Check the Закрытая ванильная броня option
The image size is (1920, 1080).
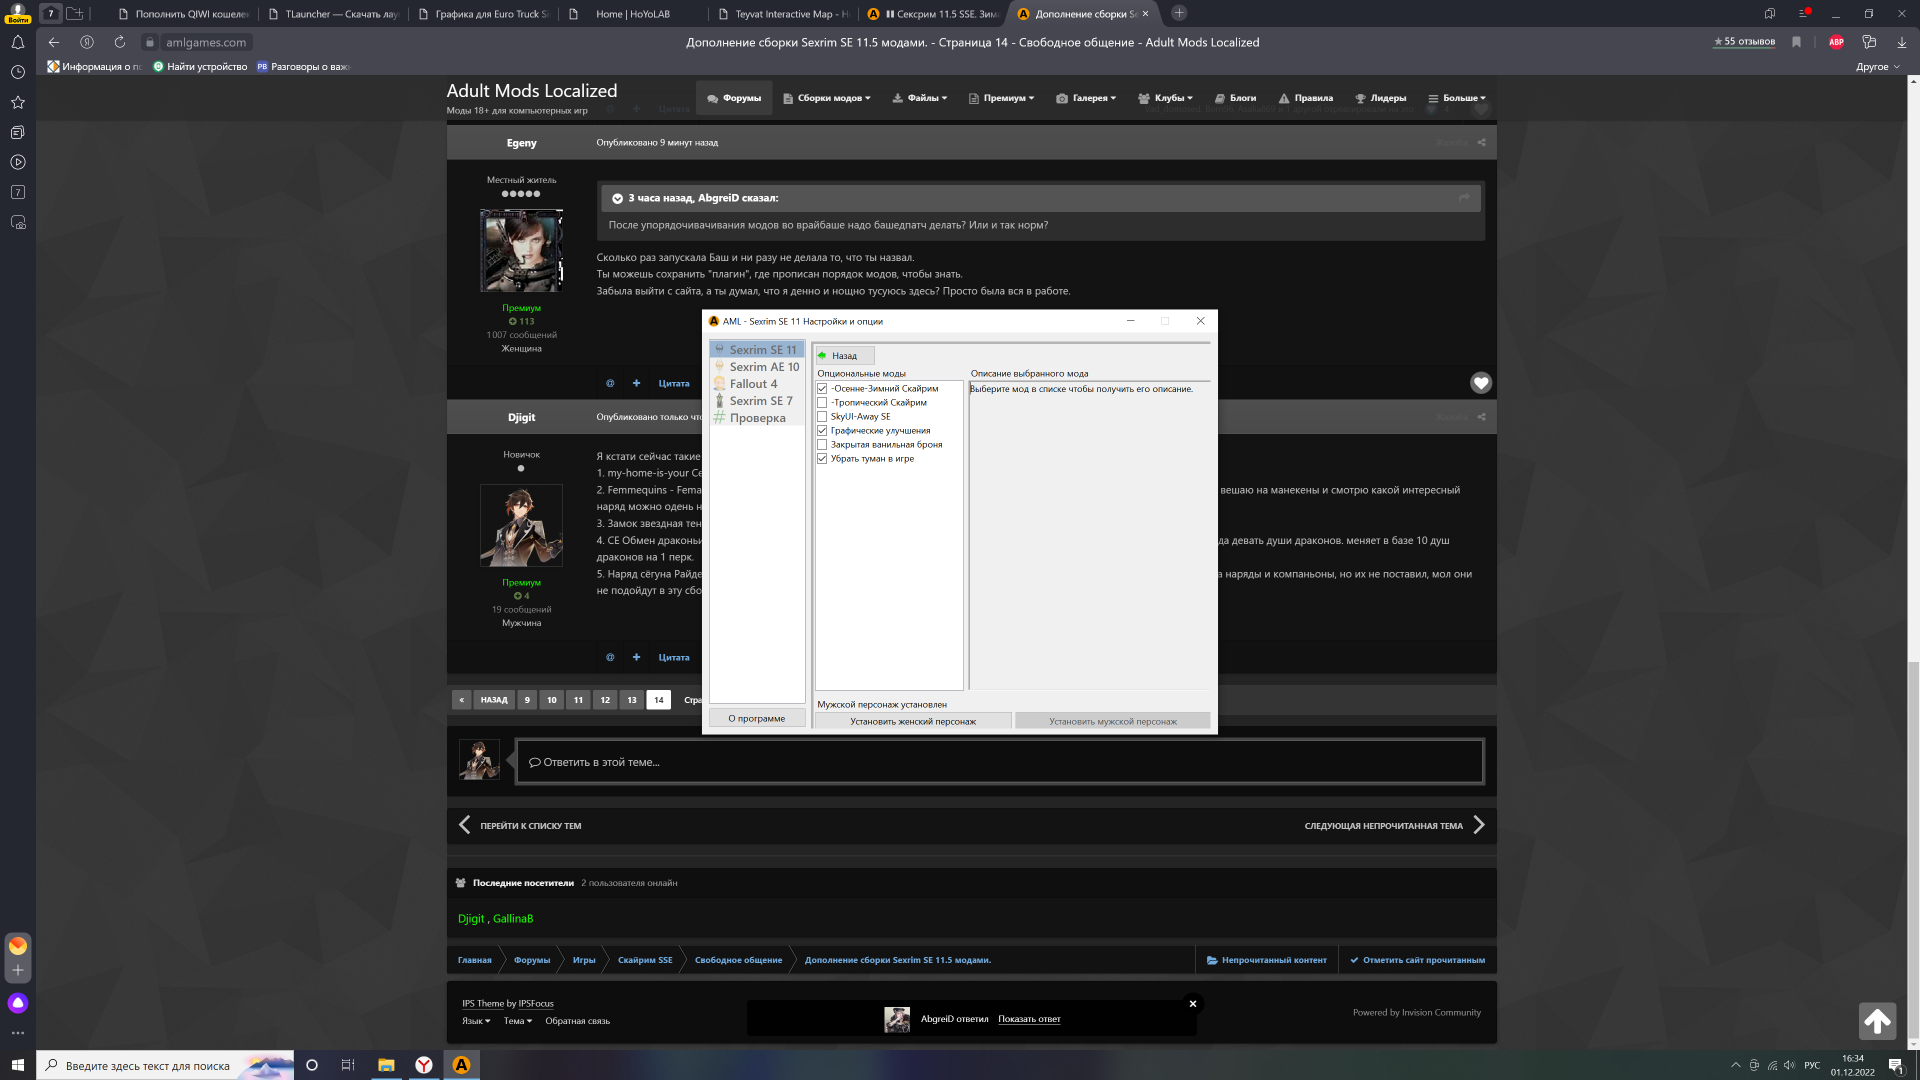[822, 445]
